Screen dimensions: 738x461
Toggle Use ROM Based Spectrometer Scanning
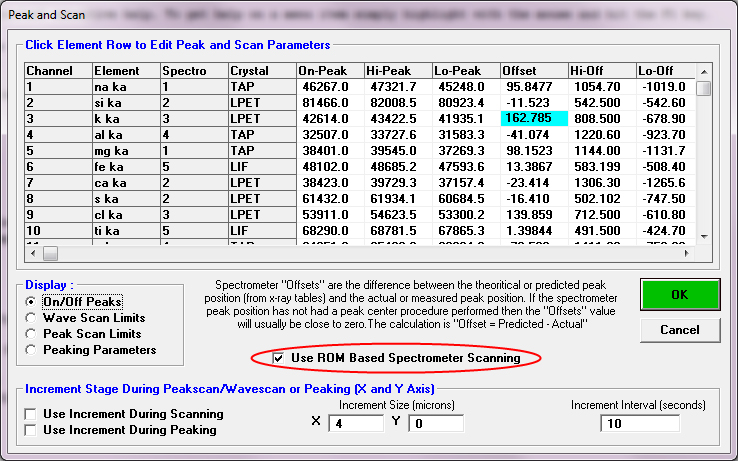tap(275, 358)
